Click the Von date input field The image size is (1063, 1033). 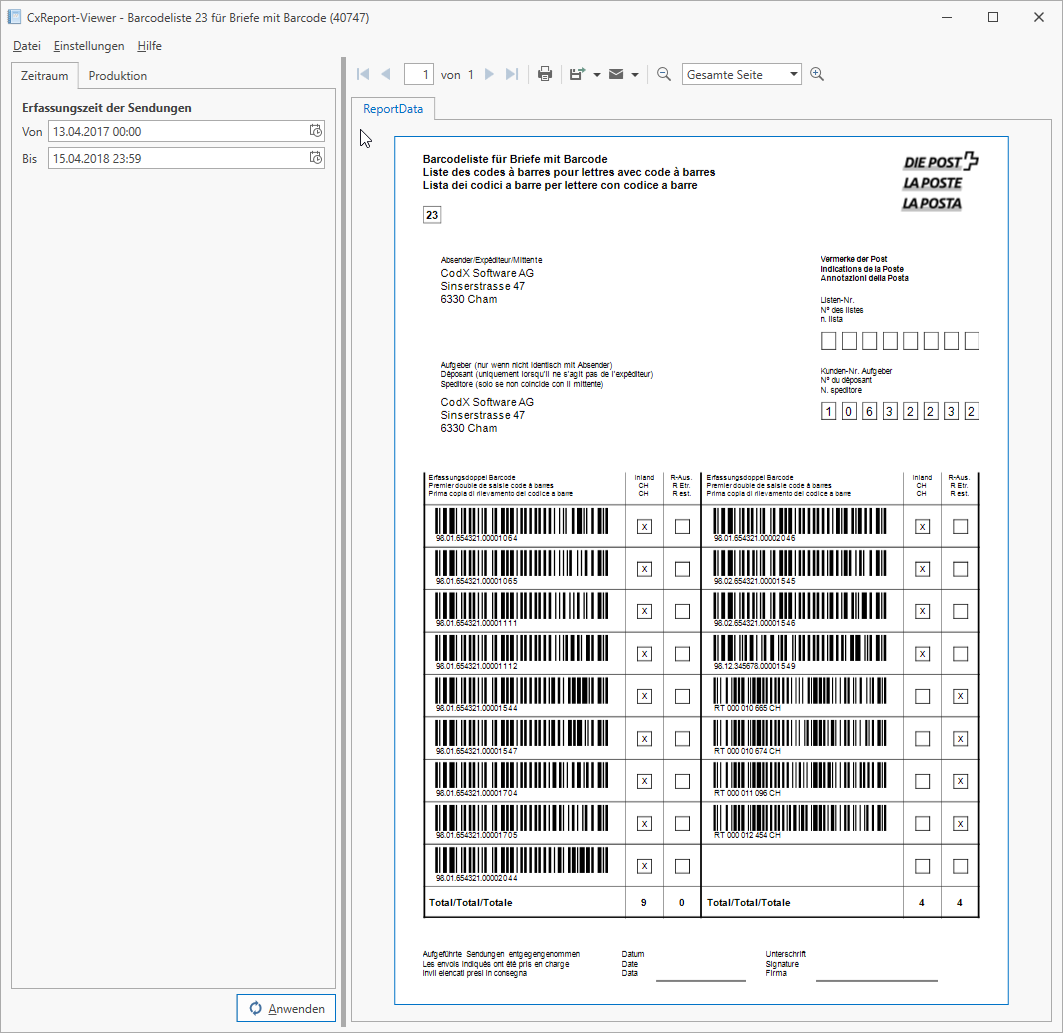tap(186, 131)
